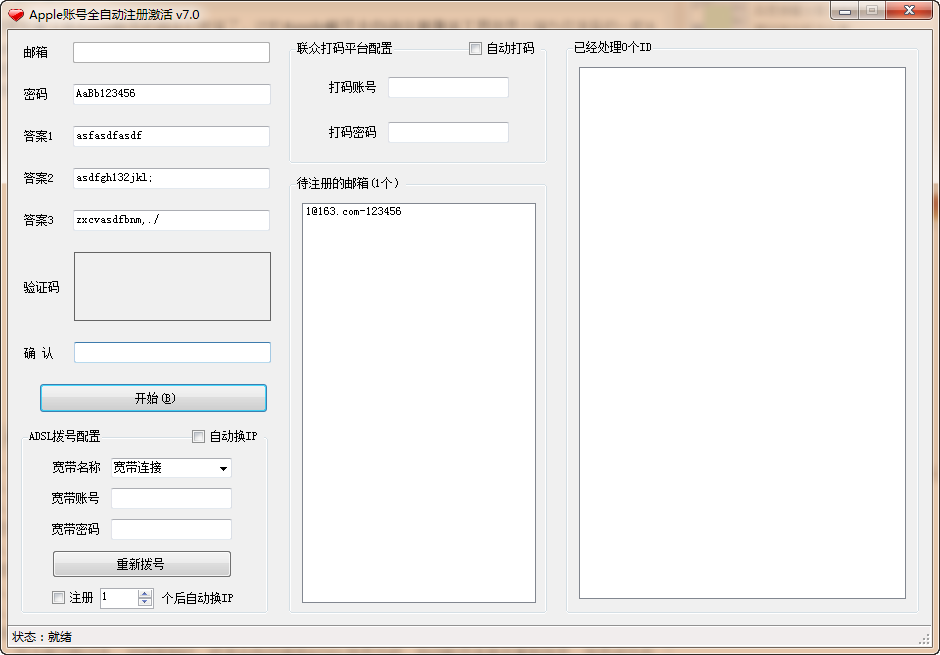Image resolution: width=940 pixels, height=655 pixels.
Task: Click the 验证码 captcha image box
Action: (x=173, y=286)
